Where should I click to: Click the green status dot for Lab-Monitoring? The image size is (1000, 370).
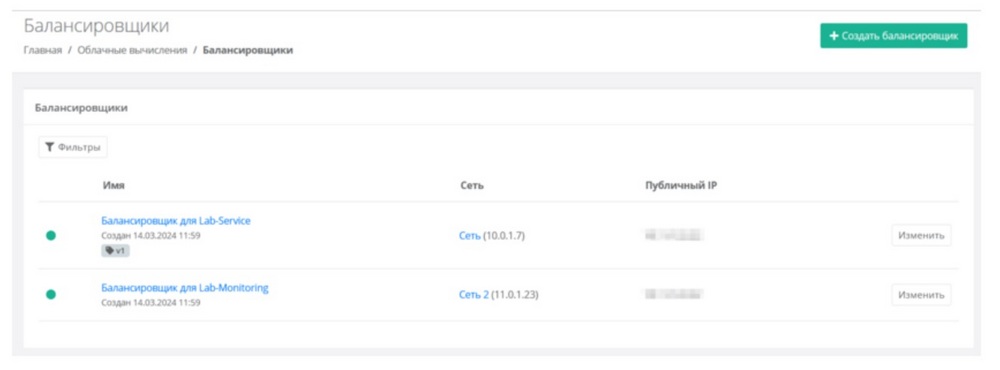click(51, 295)
